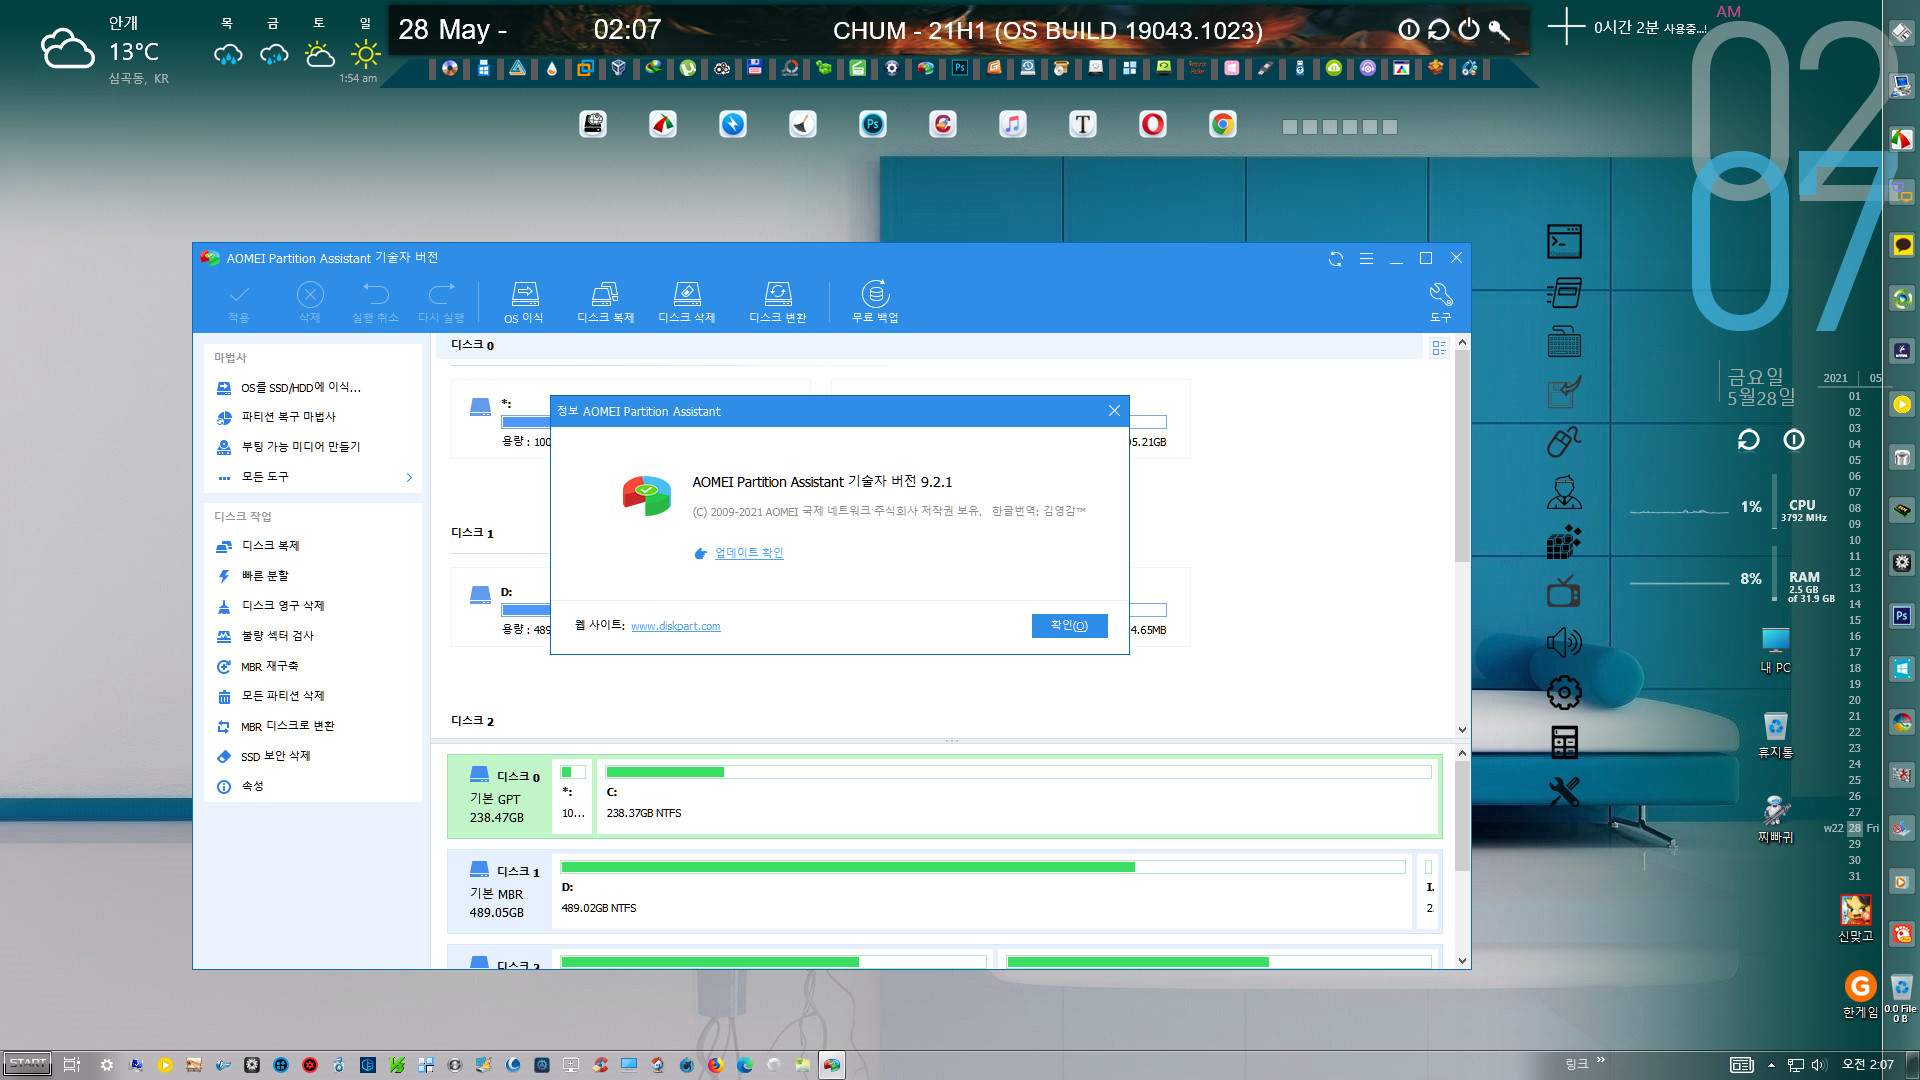Open the terminal icon in right sidebar
Viewport: 1920px width, 1080px height.
coord(1564,242)
